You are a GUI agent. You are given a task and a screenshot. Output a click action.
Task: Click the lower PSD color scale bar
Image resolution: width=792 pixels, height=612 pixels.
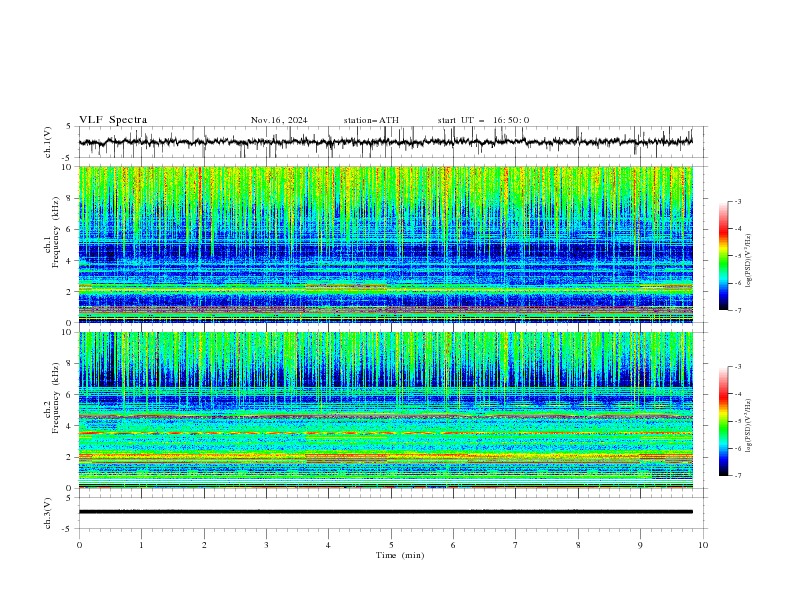tap(723, 421)
